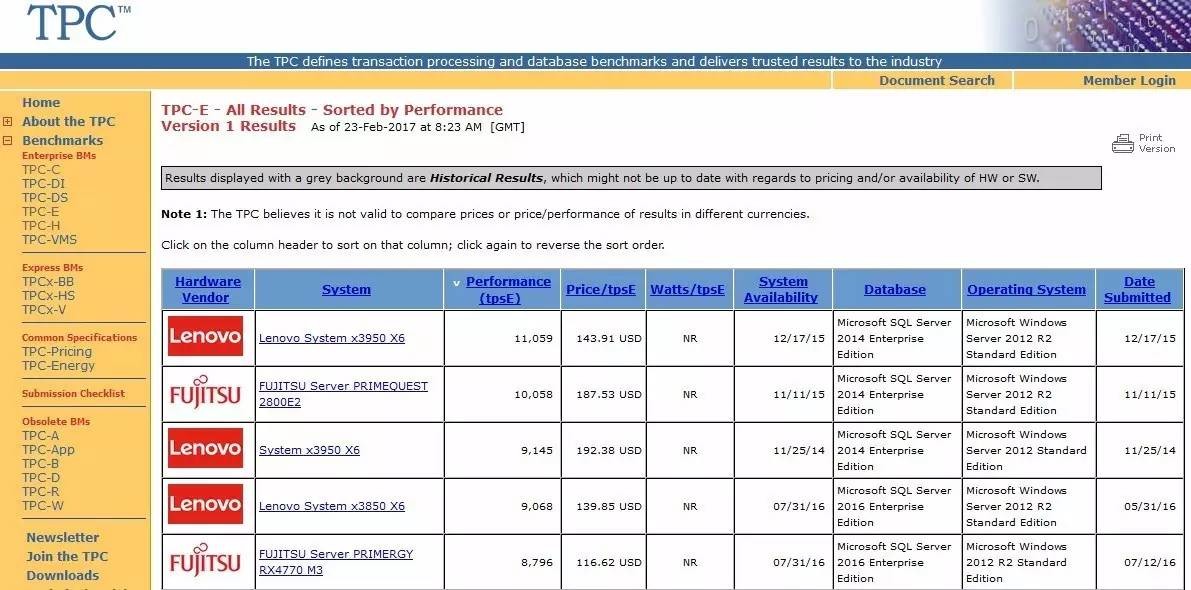Click Lenovo logo in x3850 X6 row
Image resolution: width=1191 pixels, height=590 pixels.
click(x=205, y=504)
